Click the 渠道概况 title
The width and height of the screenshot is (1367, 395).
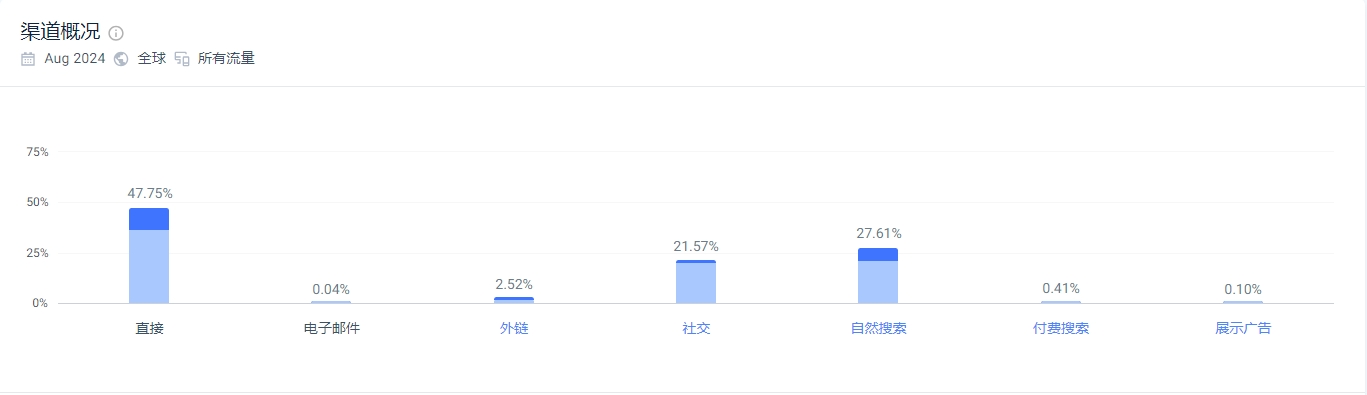click(60, 31)
